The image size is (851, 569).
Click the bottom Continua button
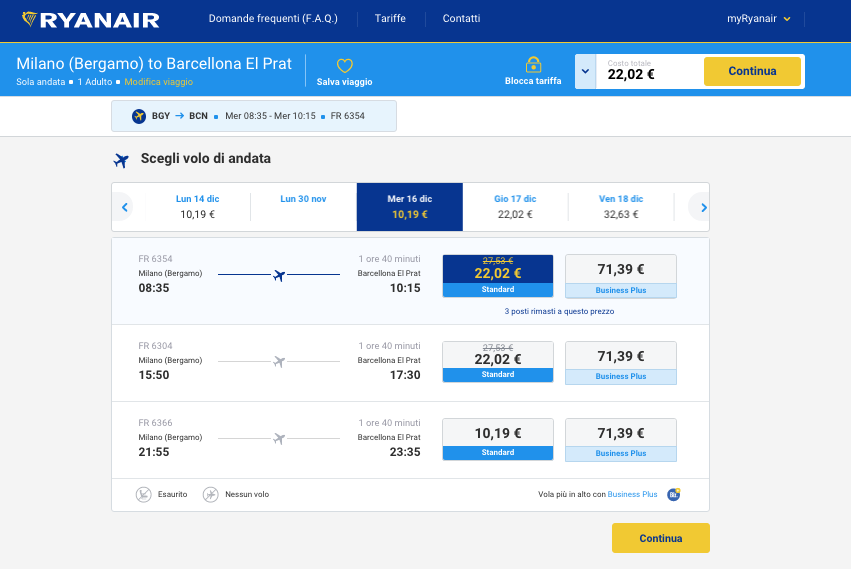(661, 538)
